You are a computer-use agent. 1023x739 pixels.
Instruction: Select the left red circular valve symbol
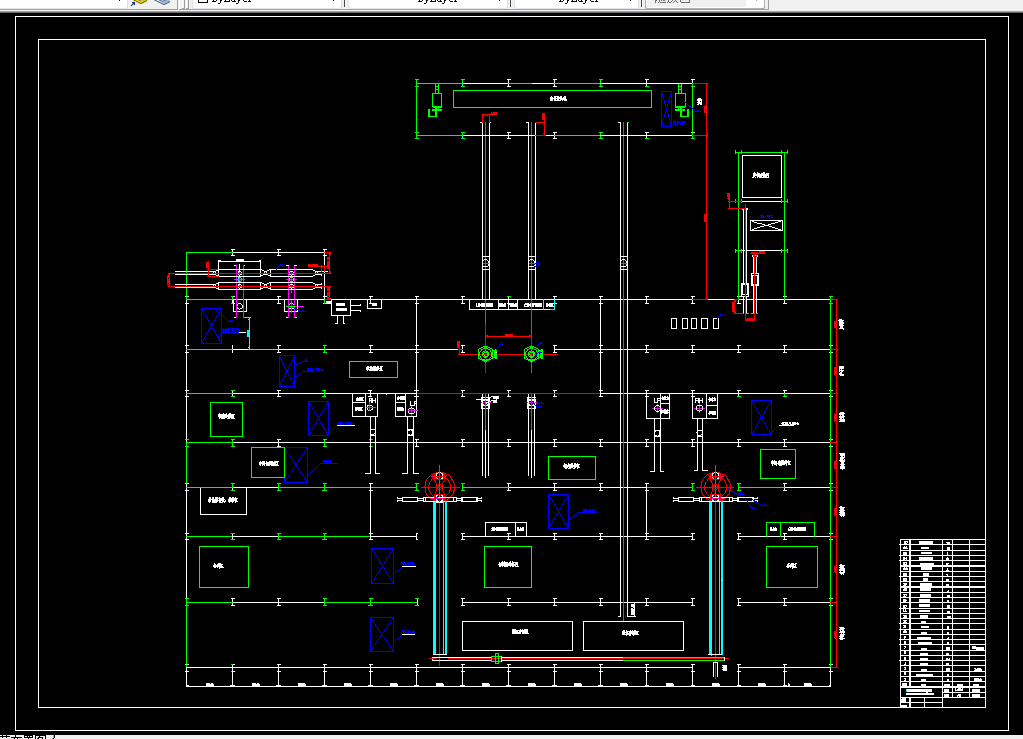click(x=440, y=486)
